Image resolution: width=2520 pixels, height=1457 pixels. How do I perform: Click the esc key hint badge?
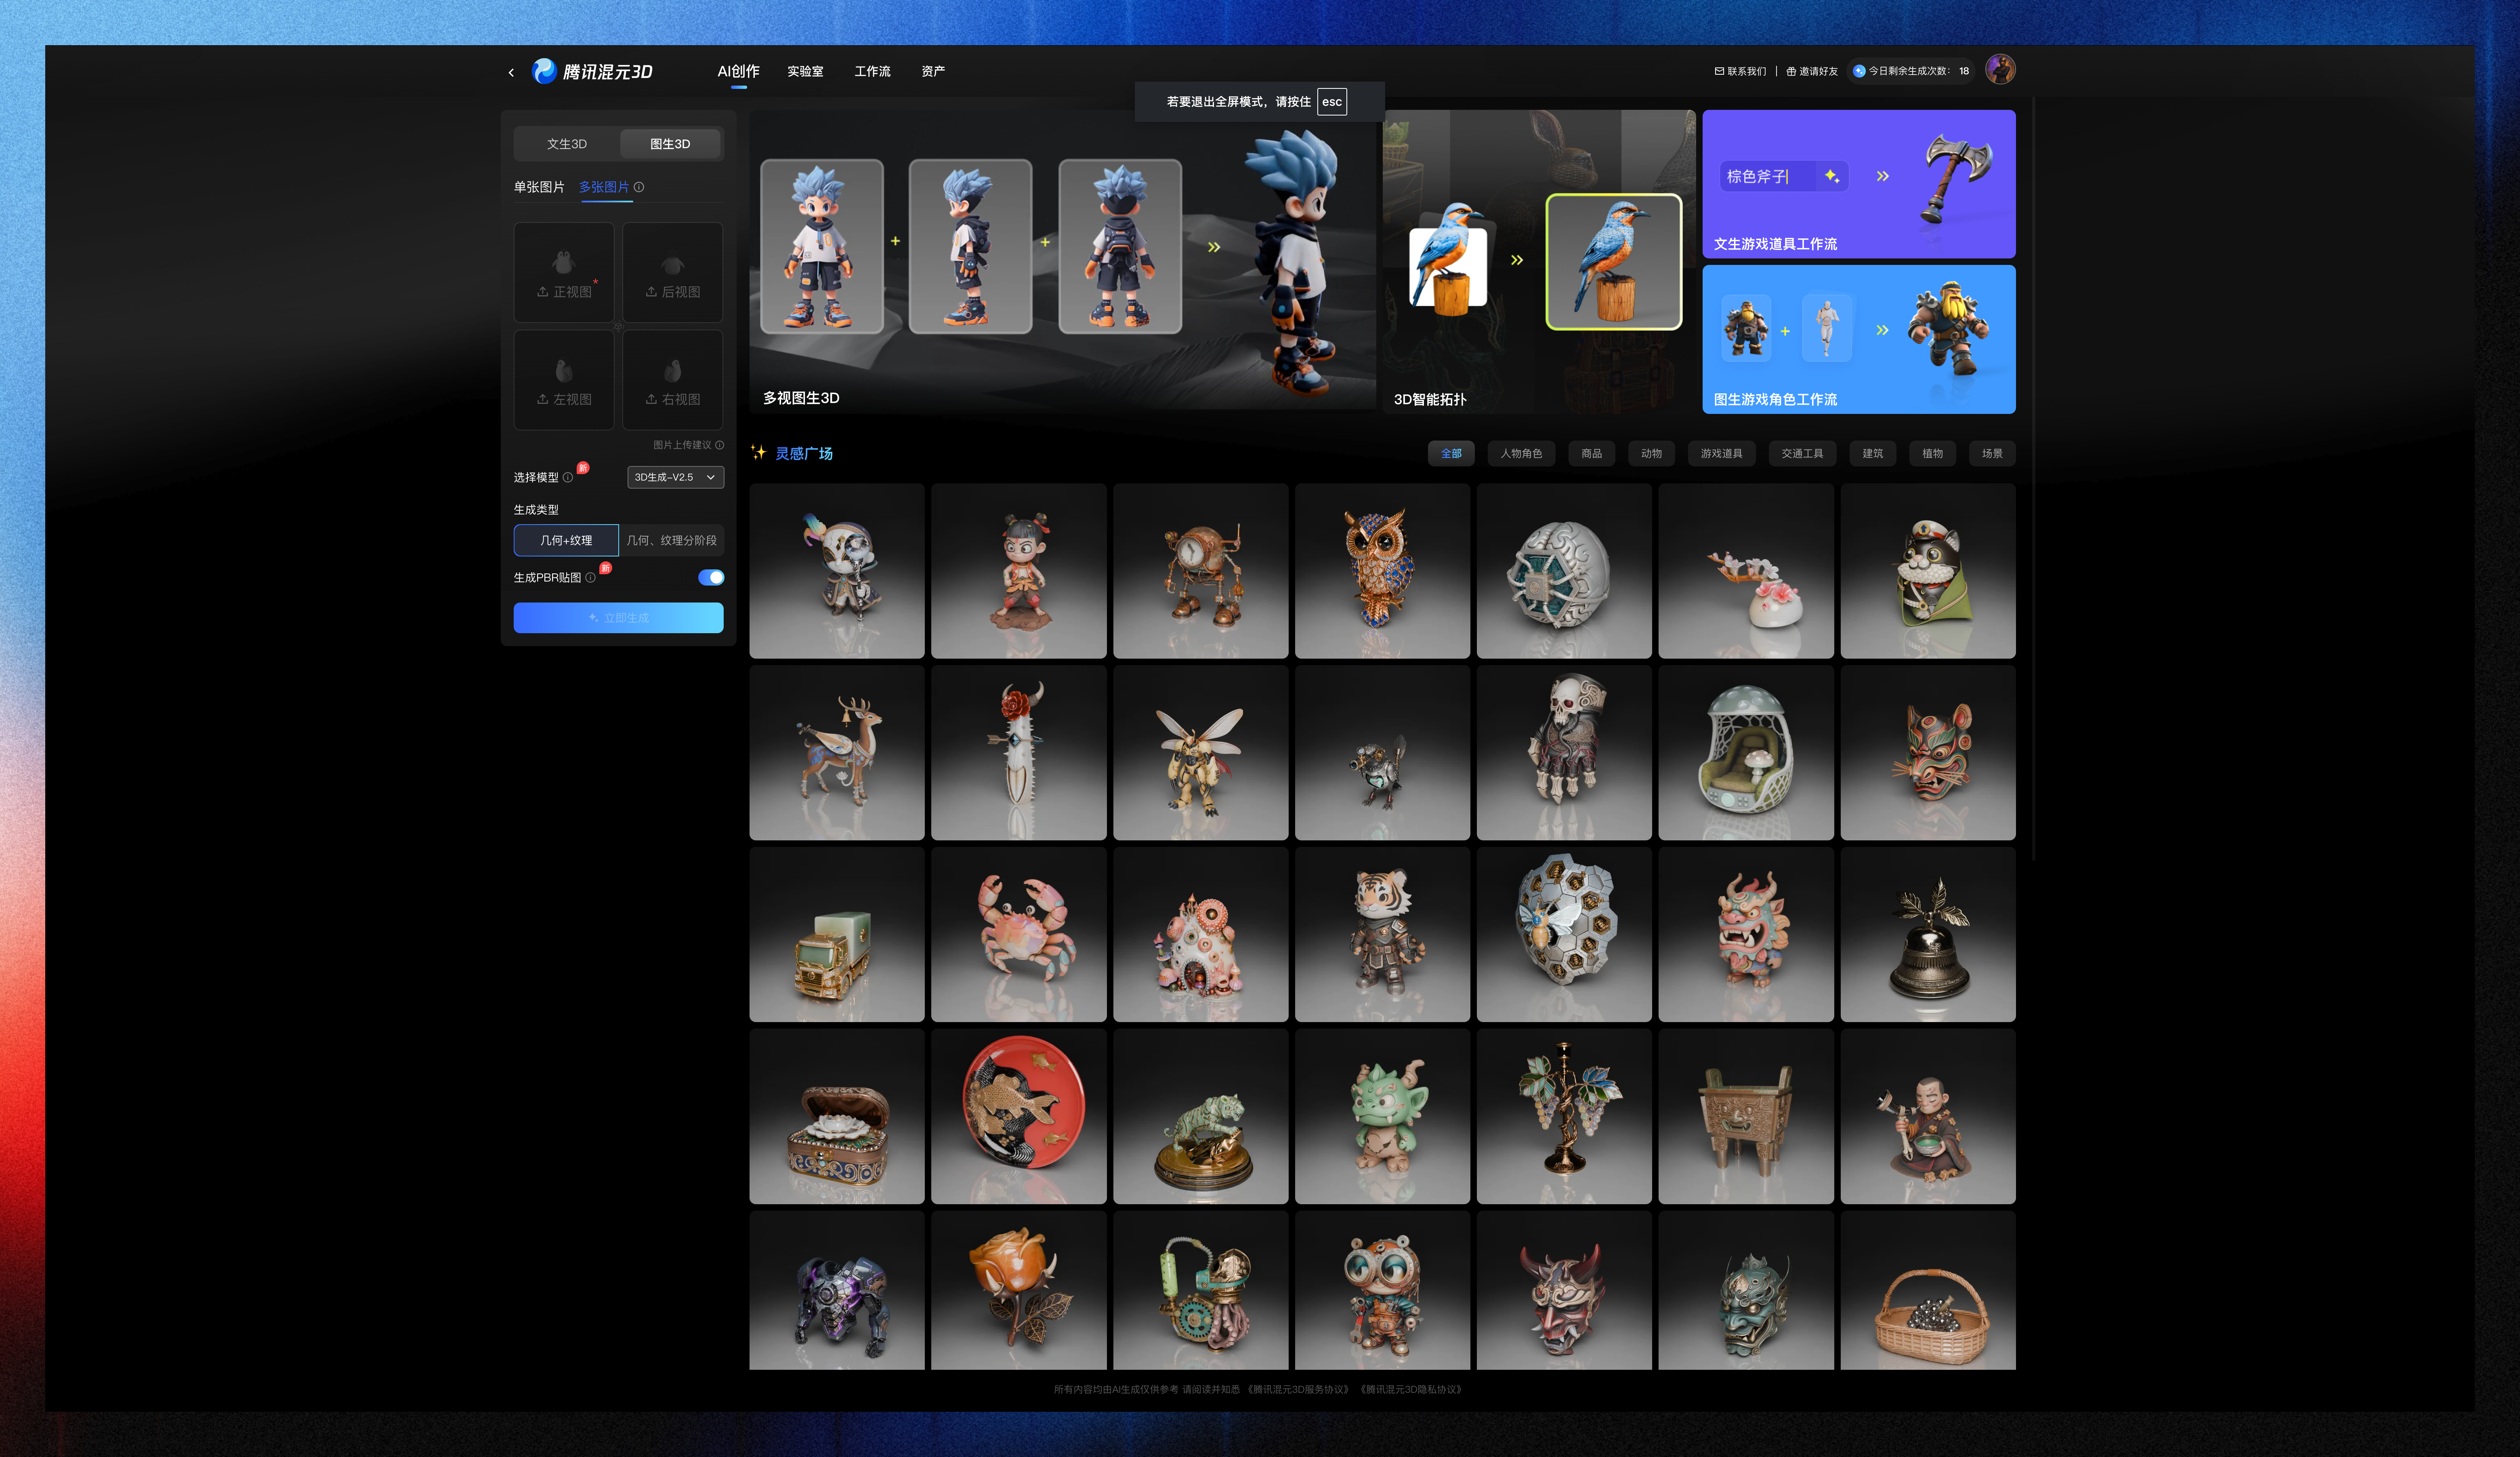(x=1332, y=102)
